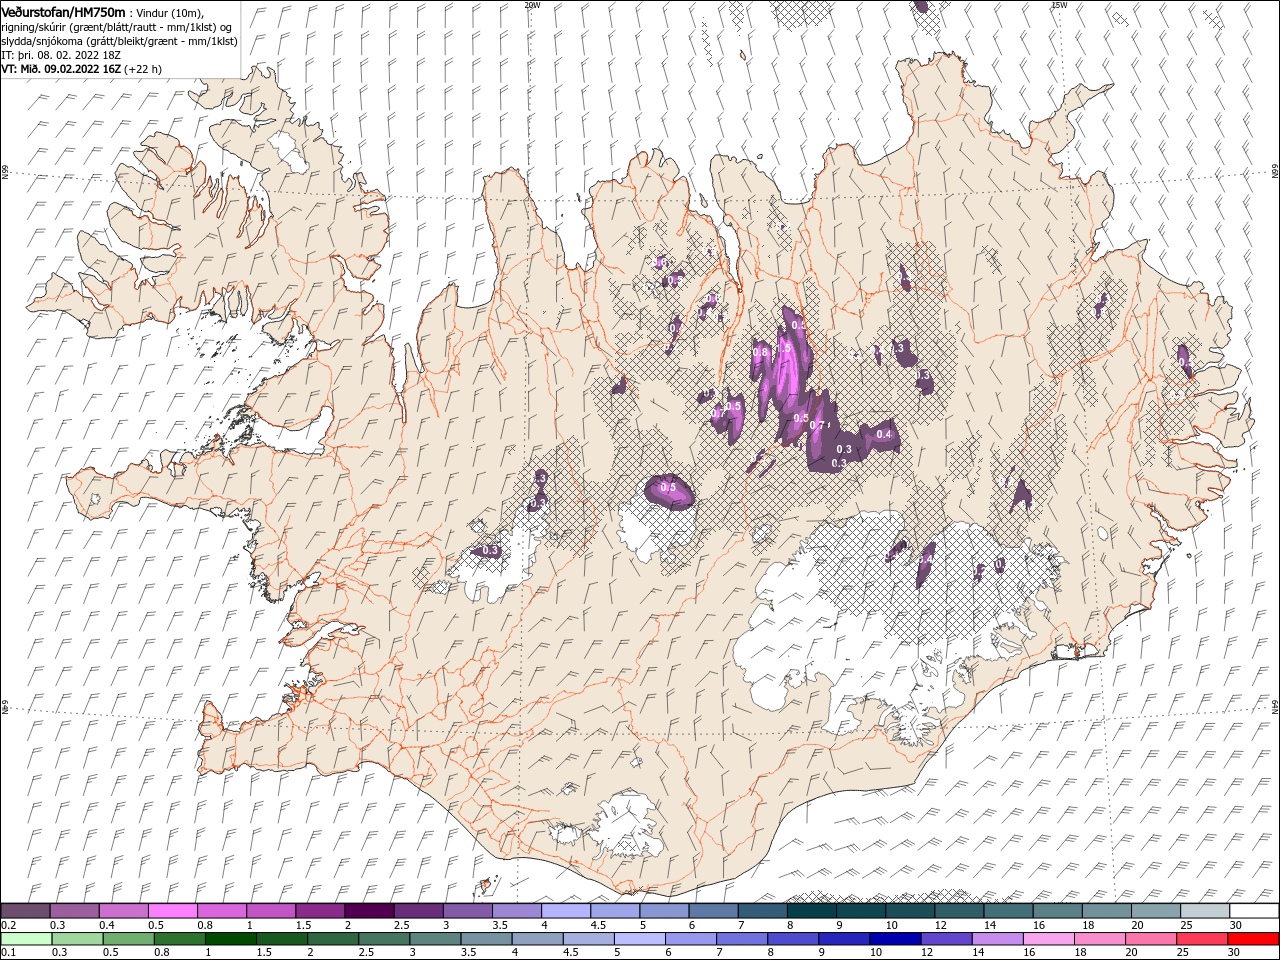Pick the gray-green 3 rain-scale swatch
The image size is (1280, 960).
pos(435,939)
